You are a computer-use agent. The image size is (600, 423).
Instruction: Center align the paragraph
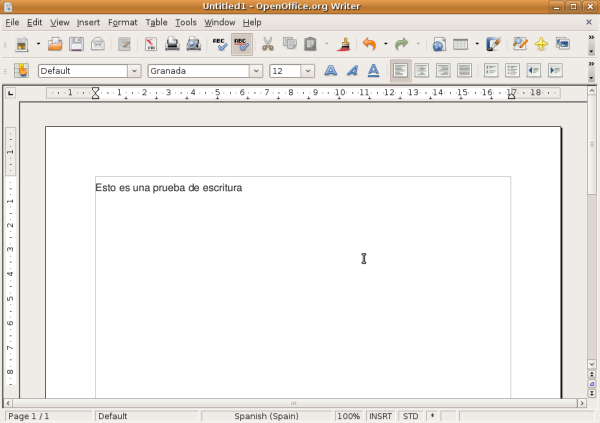[421, 70]
